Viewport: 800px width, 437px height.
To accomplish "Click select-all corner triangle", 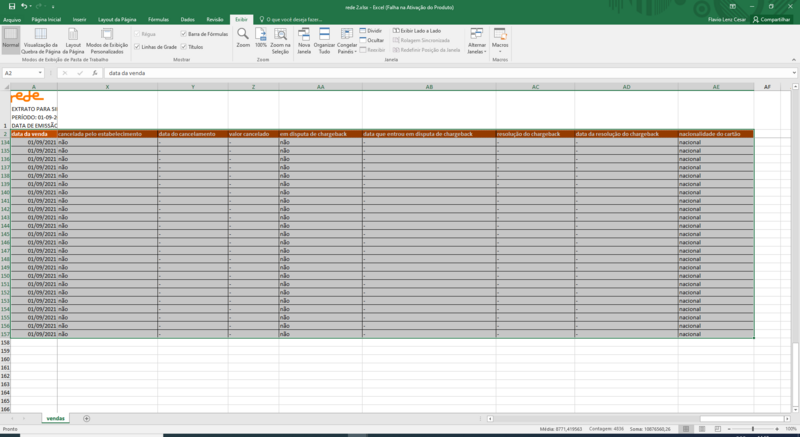I will point(5,87).
